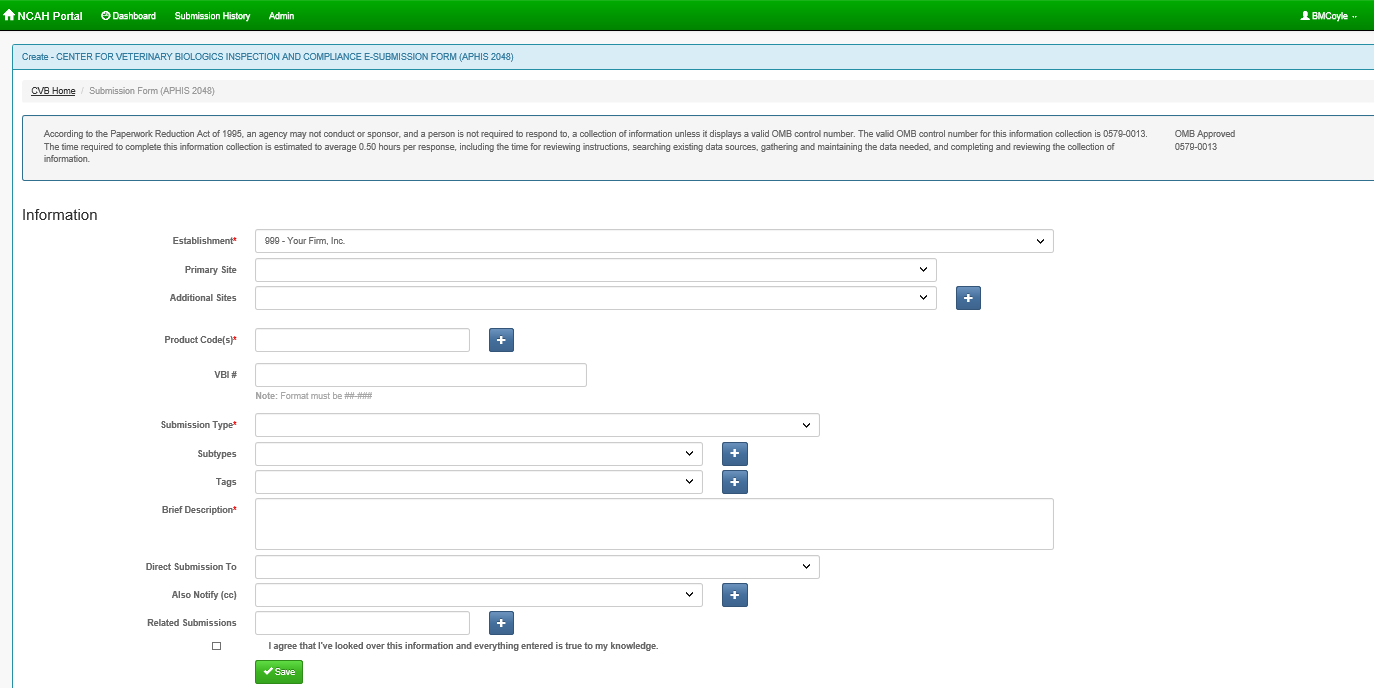
Task: Open the Dashboard menu item
Action: (129, 16)
